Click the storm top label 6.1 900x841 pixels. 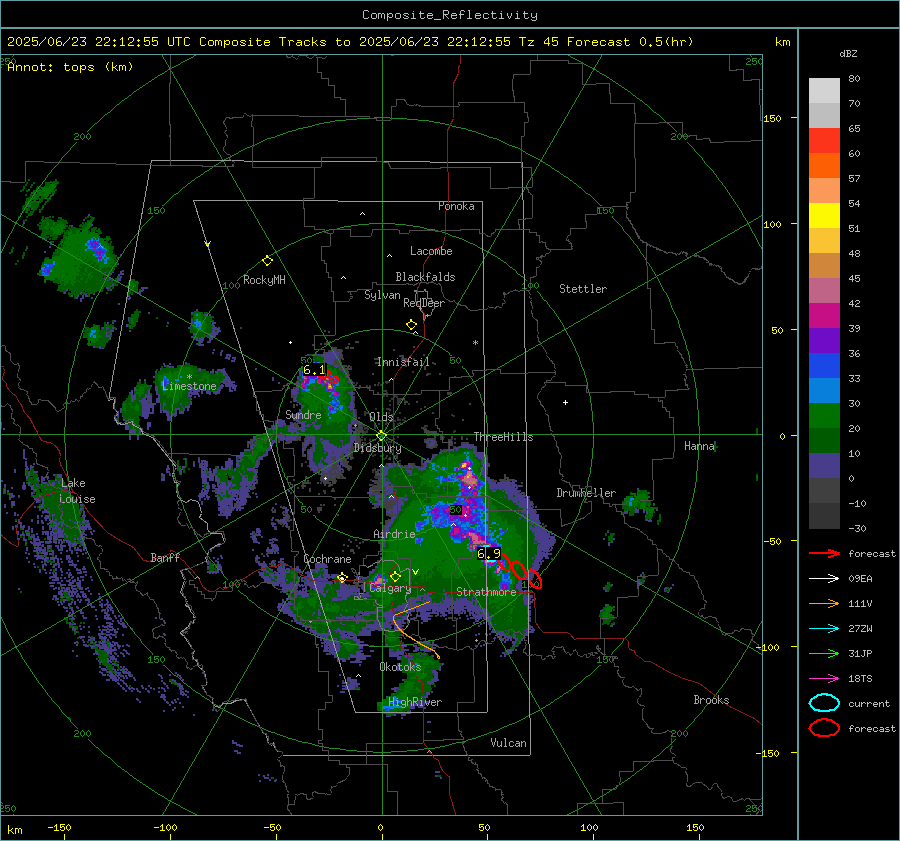tap(314, 370)
